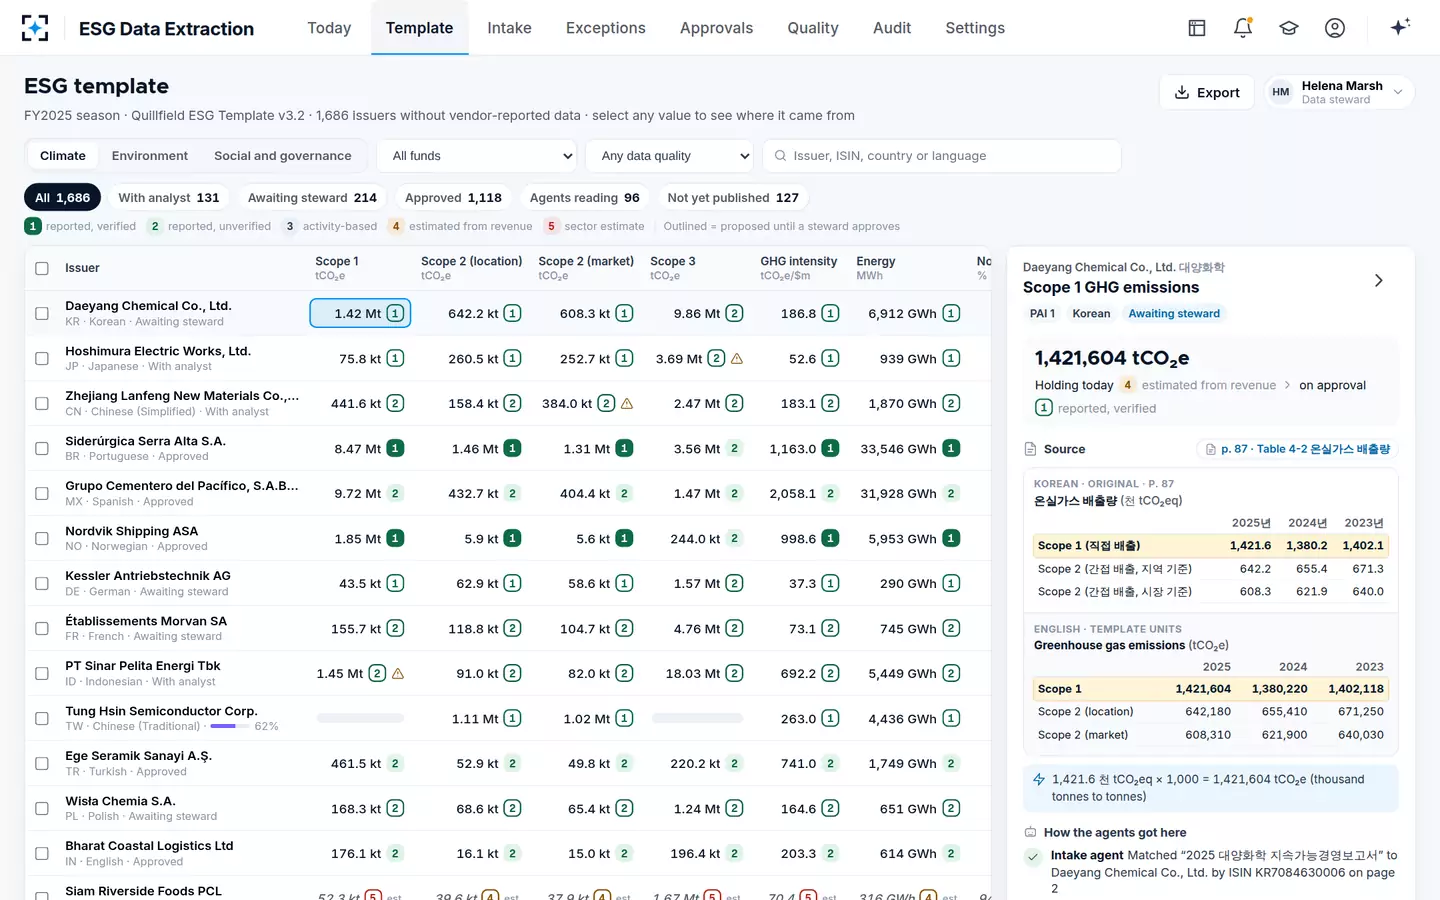The width and height of the screenshot is (1440, 900).
Task: Check the Nordvik Shipping ASA row checkbox
Action: (42, 538)
